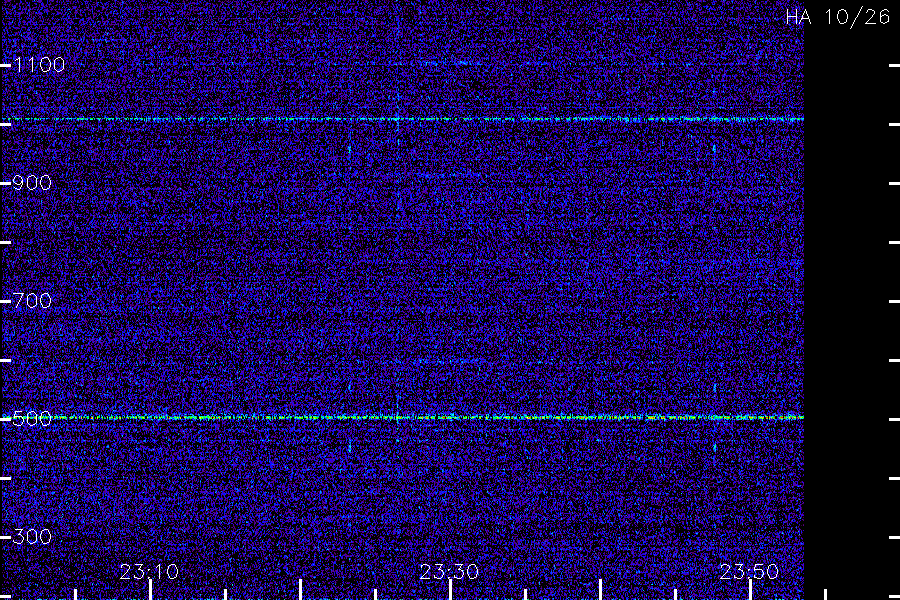900x600 pixels.
Task: Click the tick mark below 23:10
Action: tap(150, 590)
